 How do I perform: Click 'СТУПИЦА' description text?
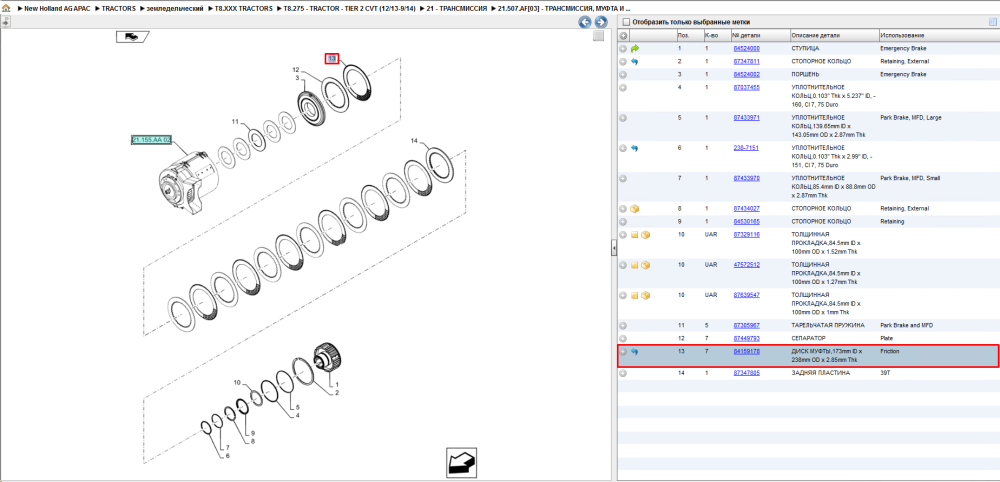(x=805, y=48)
